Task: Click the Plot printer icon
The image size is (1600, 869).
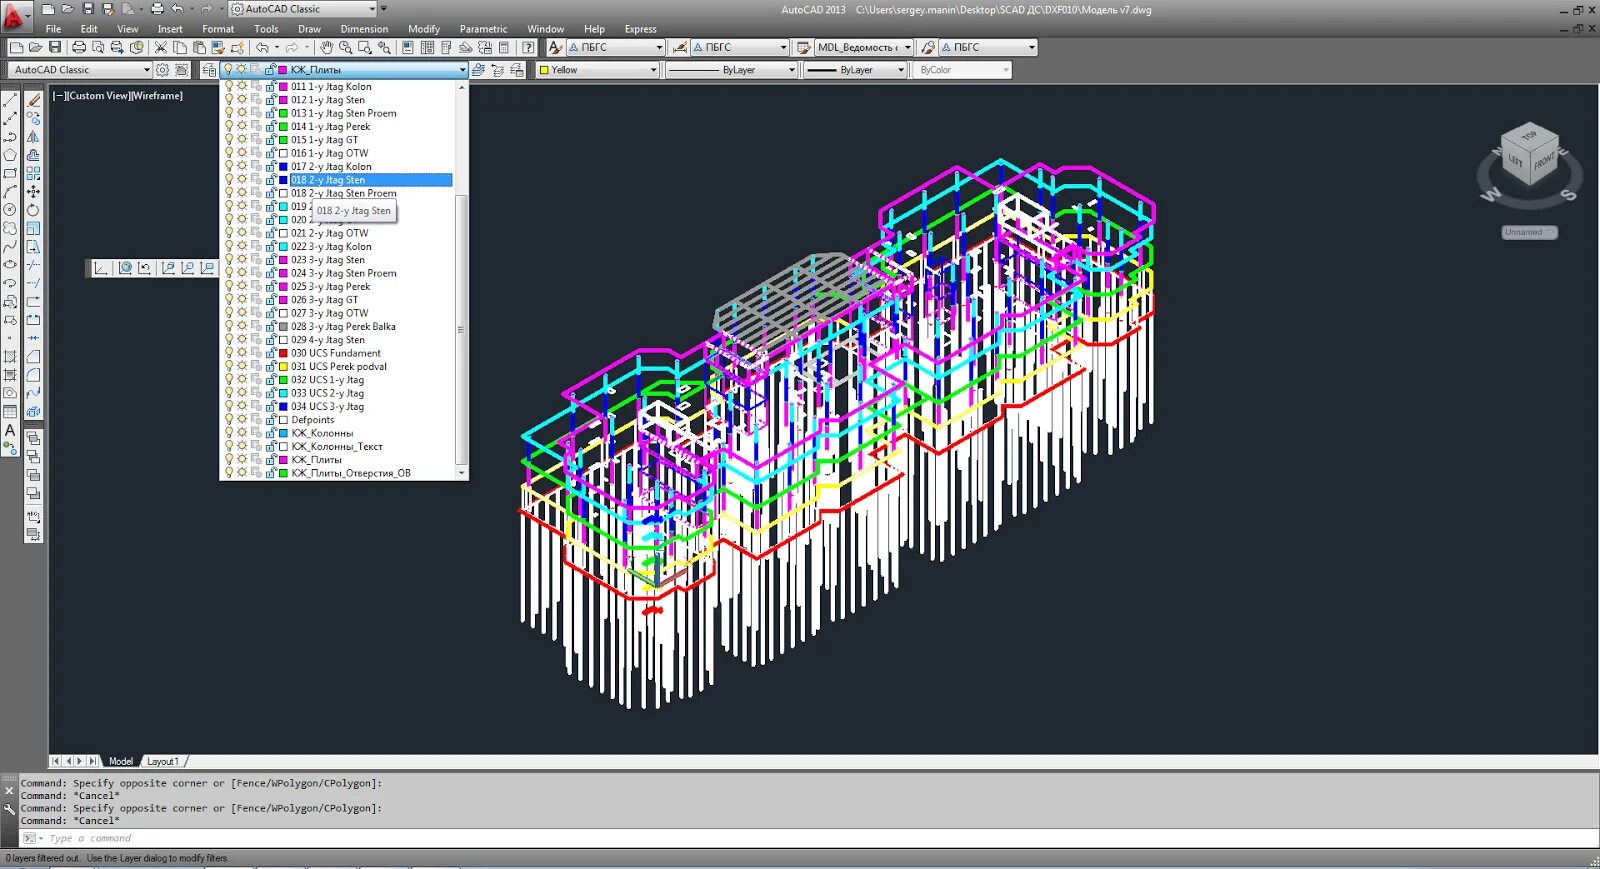Action: pos(78,47)
